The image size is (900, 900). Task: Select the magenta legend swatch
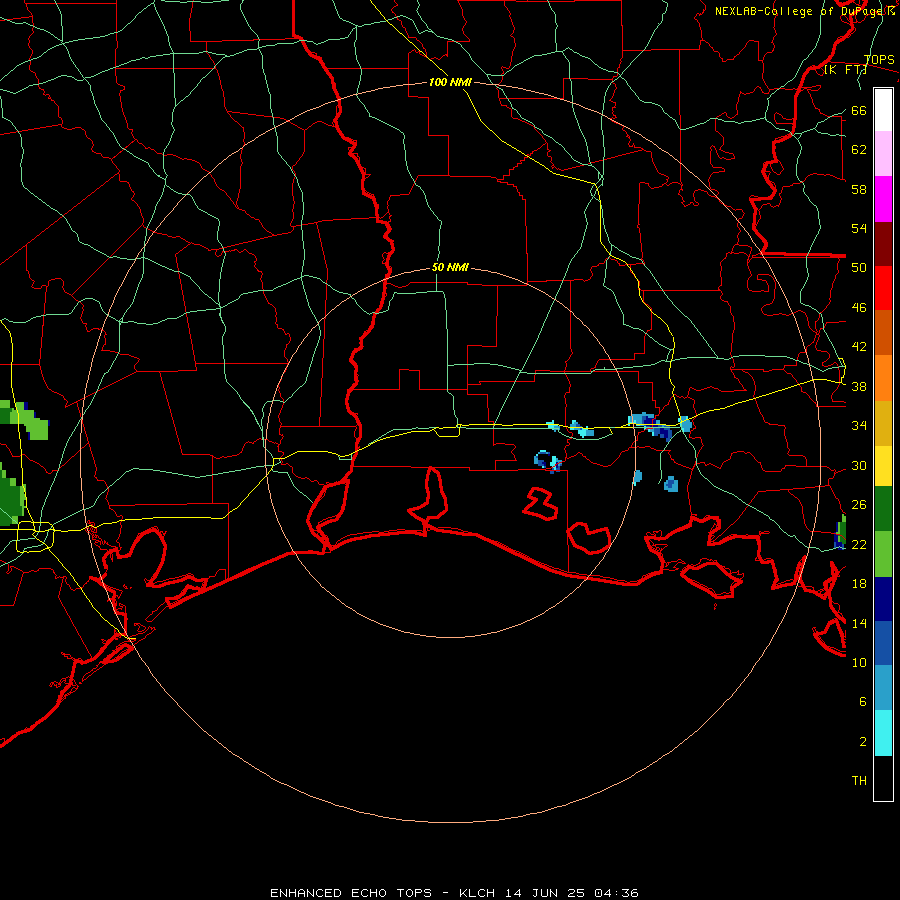(883, 199)
